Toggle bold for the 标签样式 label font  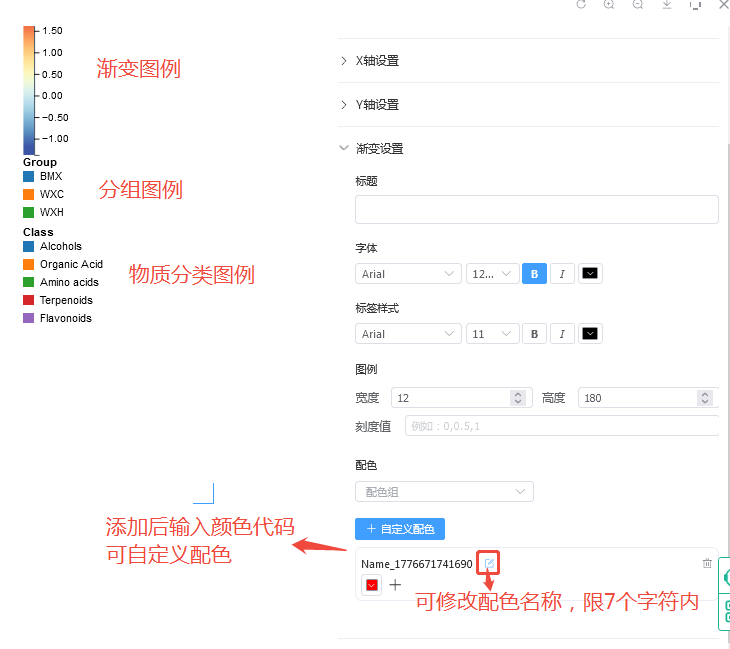(x=534, y=334)
